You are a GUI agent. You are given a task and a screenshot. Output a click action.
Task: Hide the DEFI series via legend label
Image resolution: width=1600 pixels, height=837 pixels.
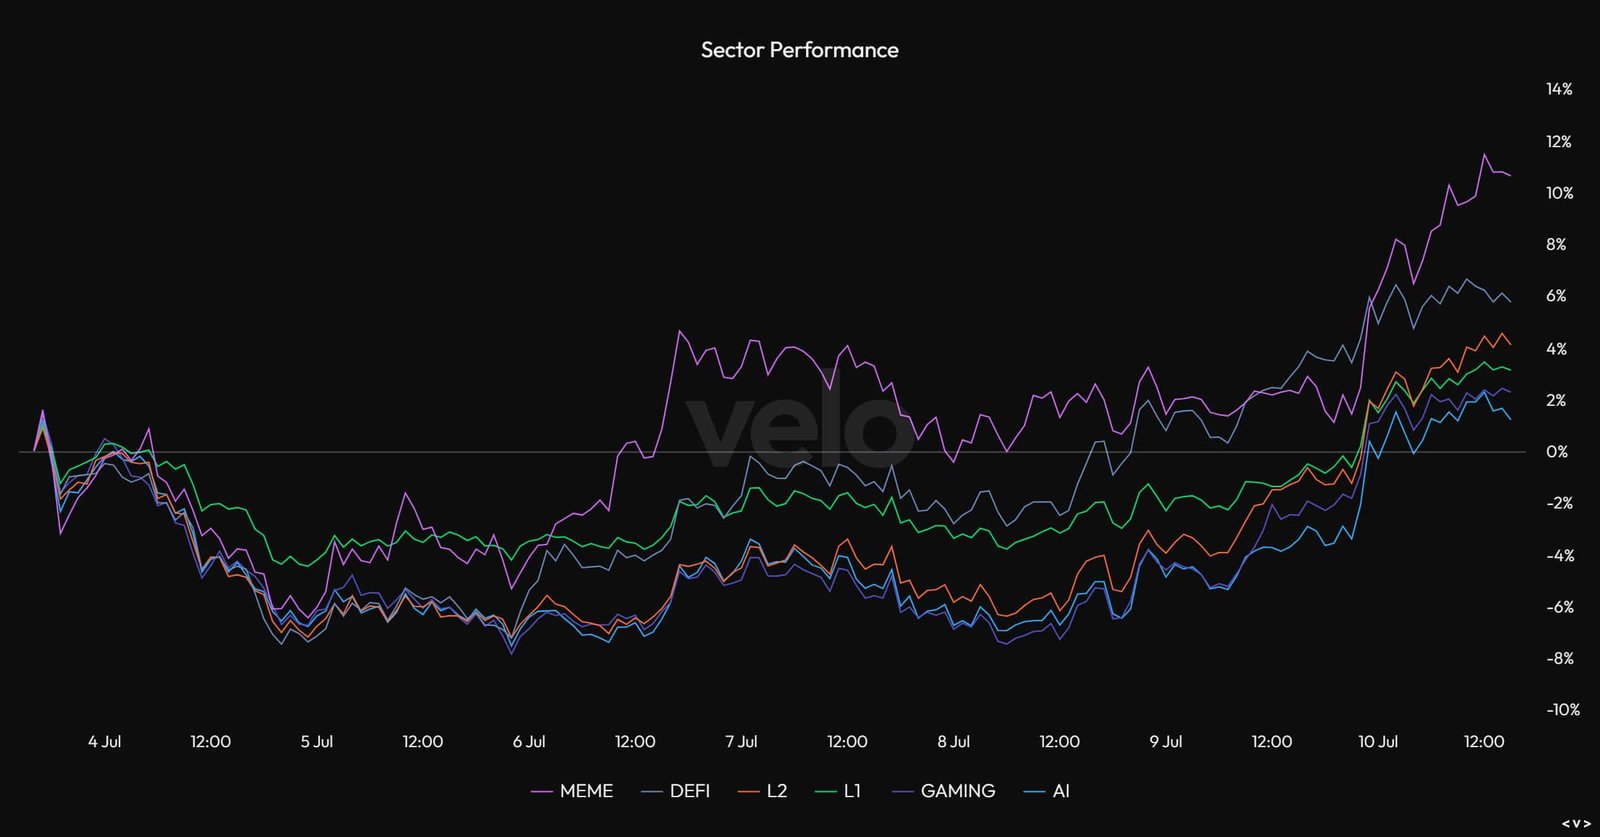(x=690, y=791)
